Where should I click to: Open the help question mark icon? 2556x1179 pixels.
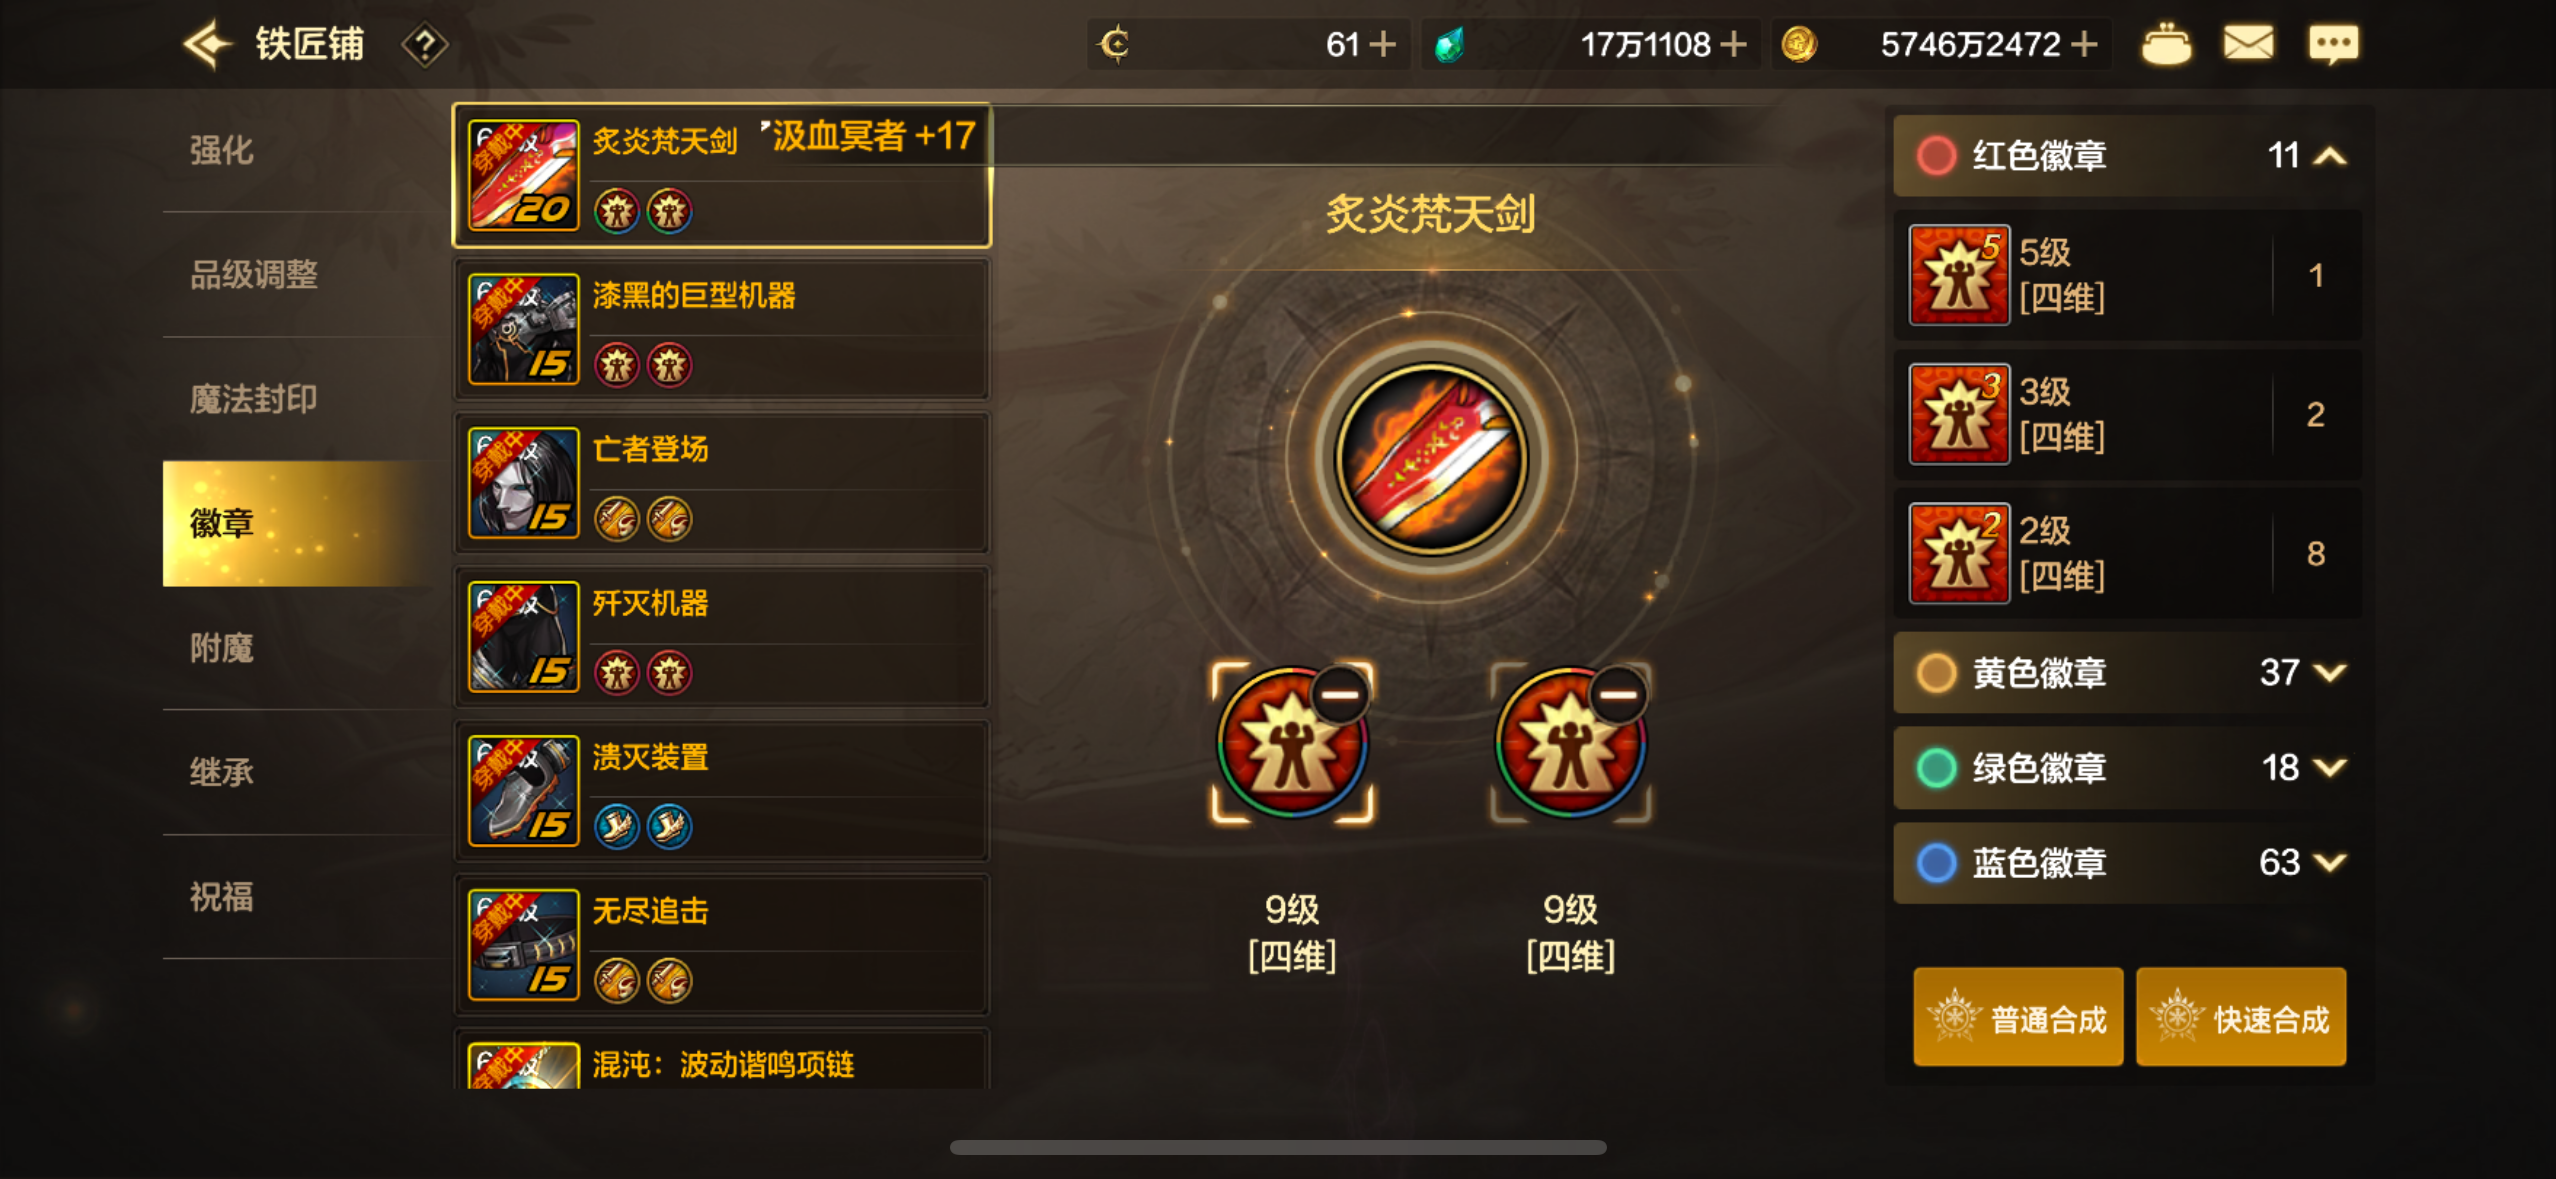coord(425,45)
